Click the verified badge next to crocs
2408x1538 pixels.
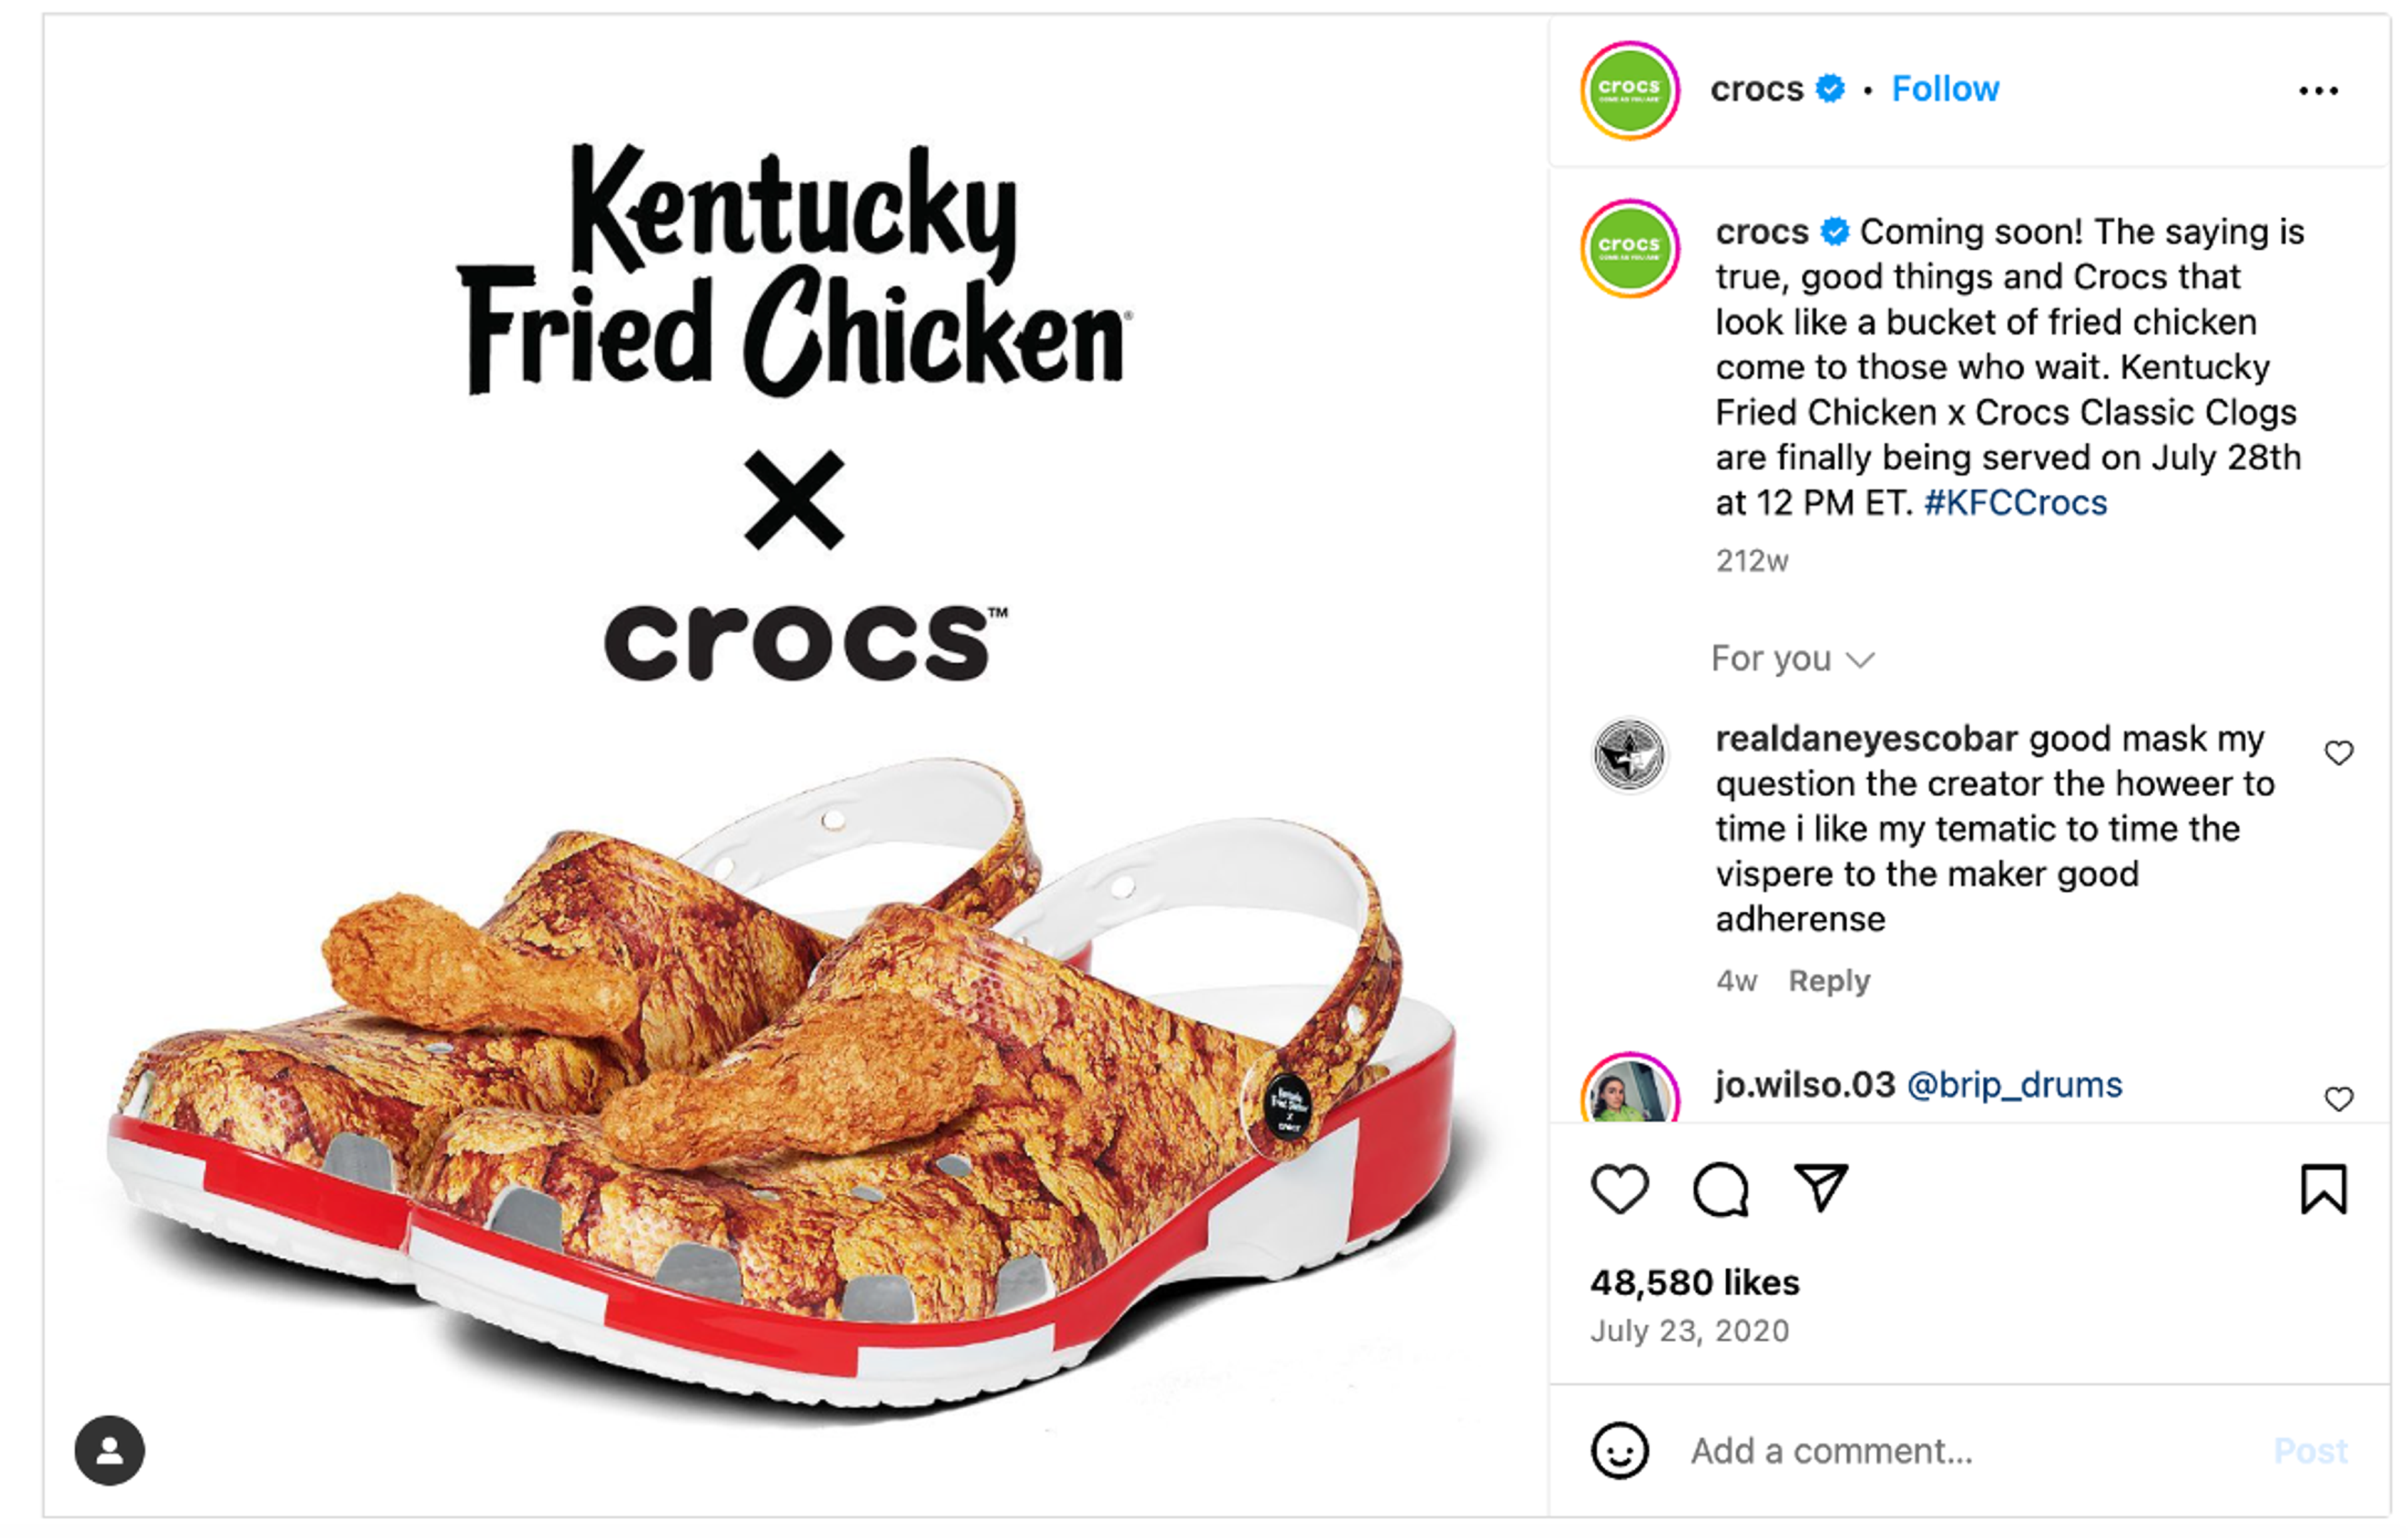(x=1830, y=88)
